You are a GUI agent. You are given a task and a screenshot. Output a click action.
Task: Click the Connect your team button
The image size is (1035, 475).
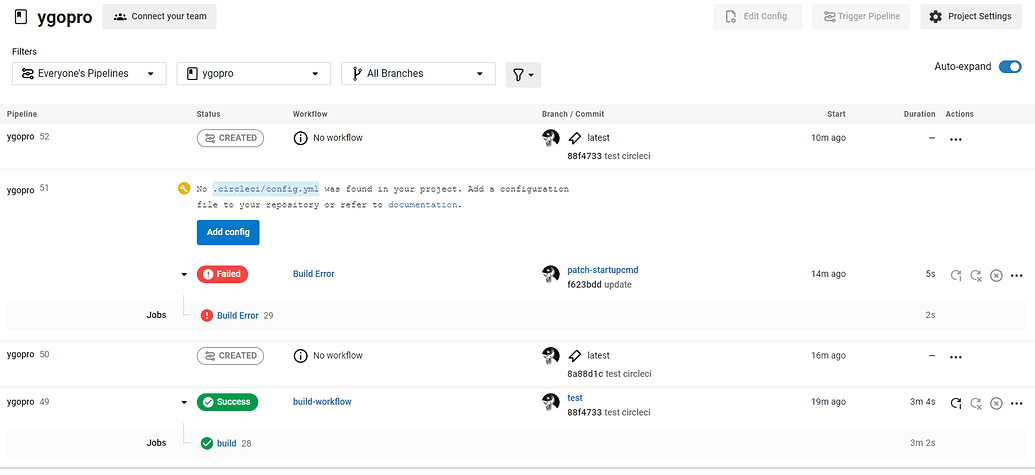pyautogui.click(x=159, y=16)
